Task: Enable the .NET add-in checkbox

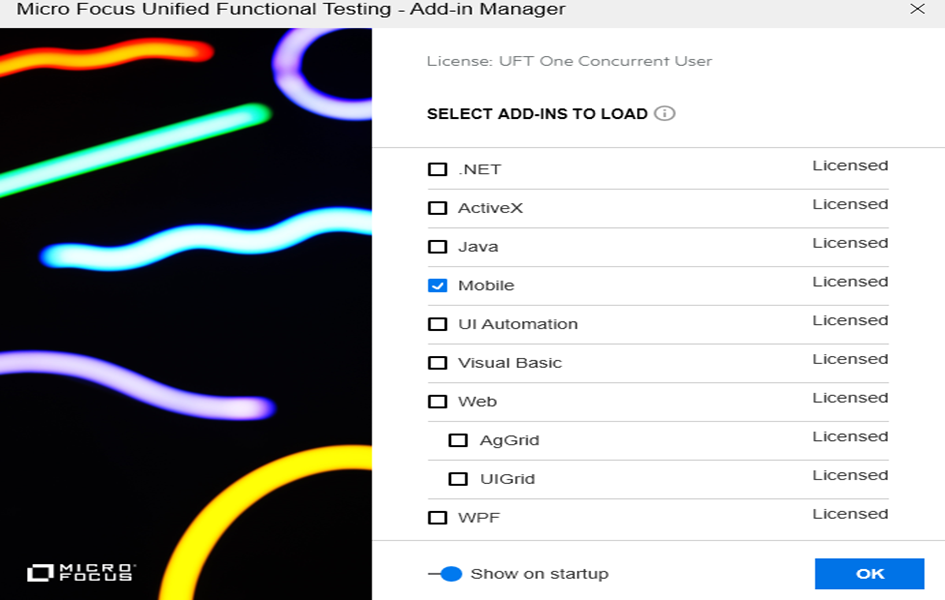Action: [x=438, y=169]
